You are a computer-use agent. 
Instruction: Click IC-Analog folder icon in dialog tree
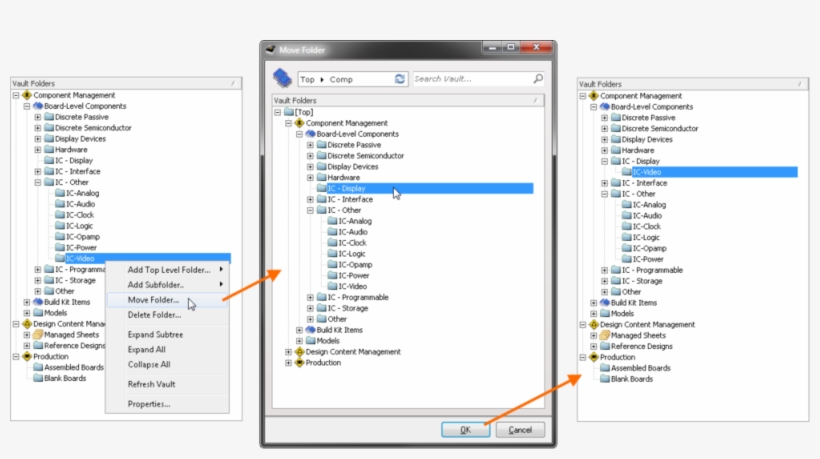332,221
